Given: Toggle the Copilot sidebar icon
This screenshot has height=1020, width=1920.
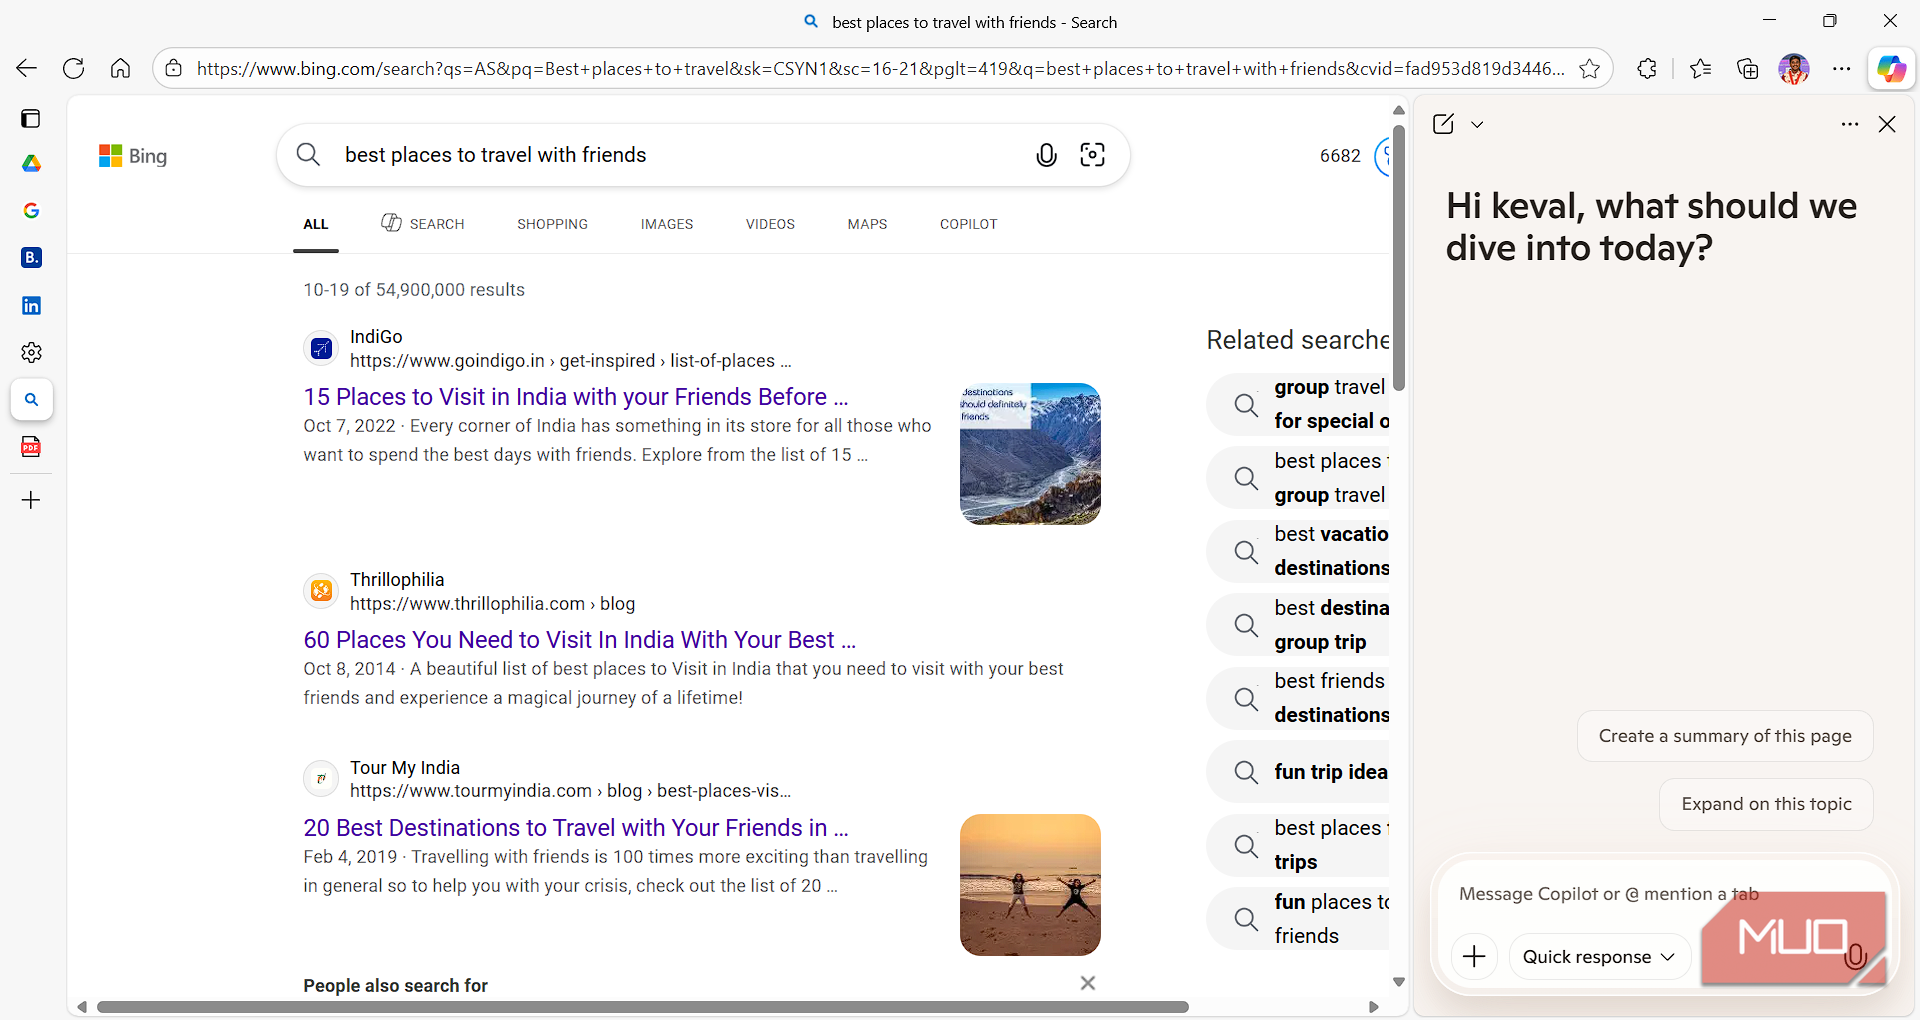Looking at the screenshot, I should [x=1891, y=68].
